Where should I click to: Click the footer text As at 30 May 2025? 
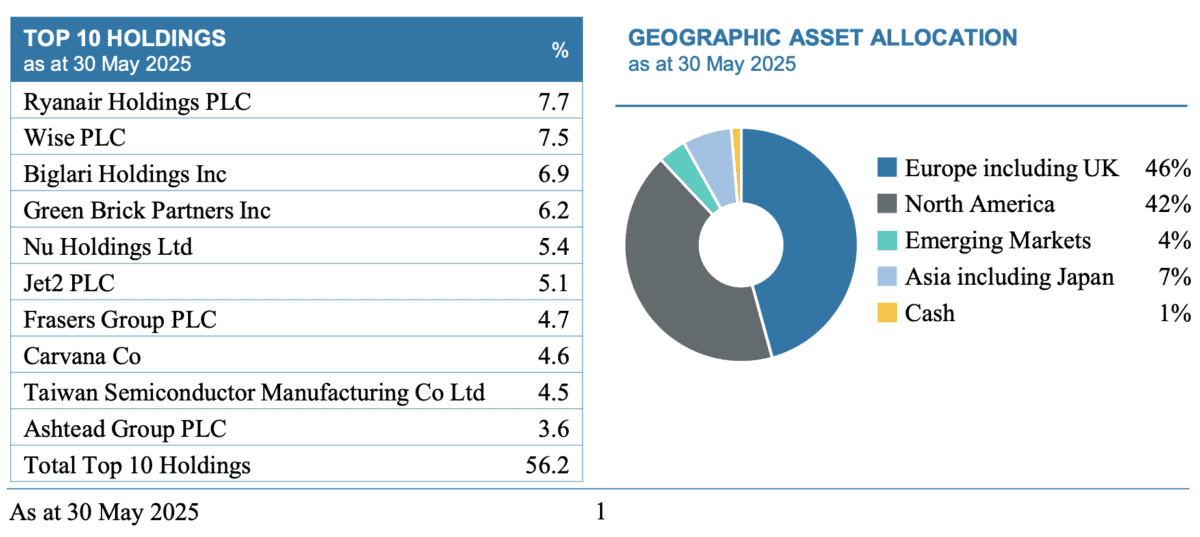click(104, 513)
